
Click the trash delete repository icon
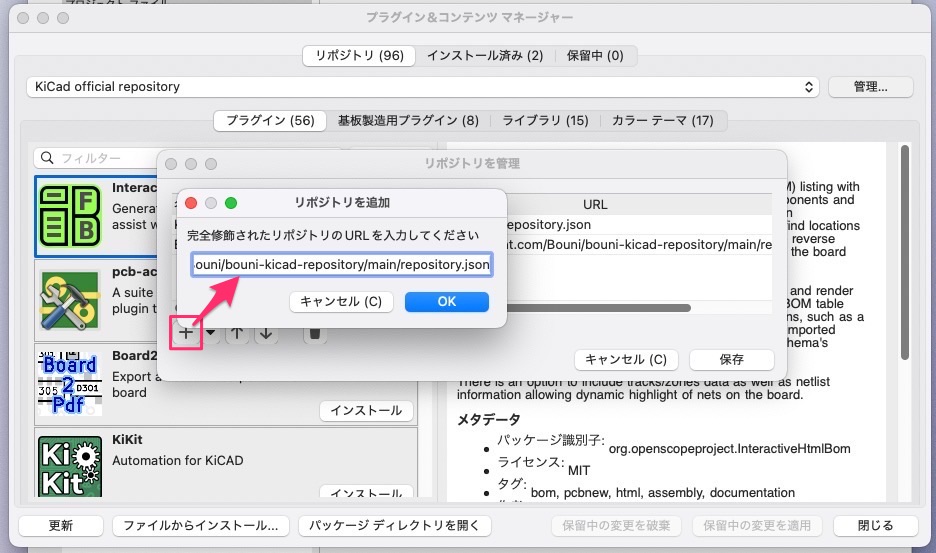(x=314, y=334)
